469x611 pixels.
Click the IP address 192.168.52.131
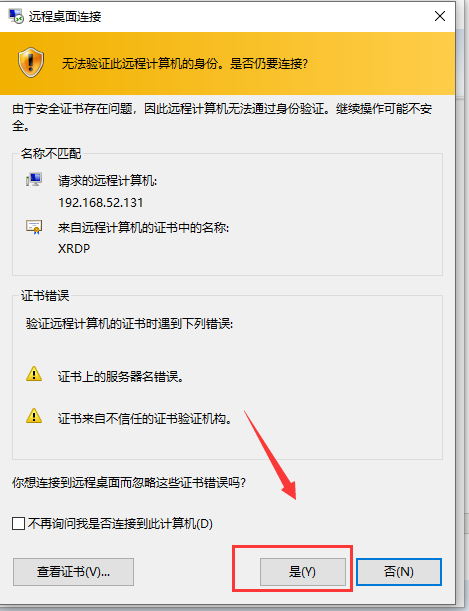click(x=100, y=203)
